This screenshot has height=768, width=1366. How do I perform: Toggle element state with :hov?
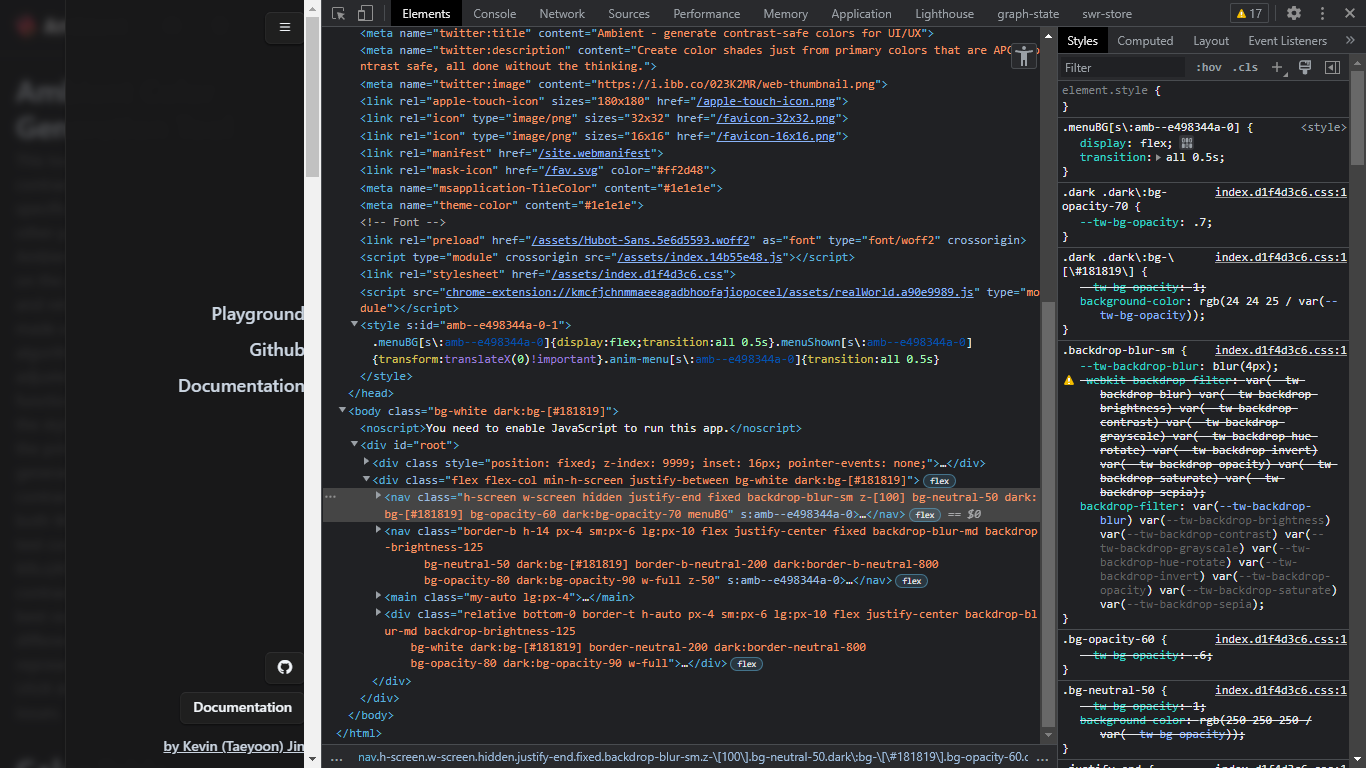tap(1208, 67)
